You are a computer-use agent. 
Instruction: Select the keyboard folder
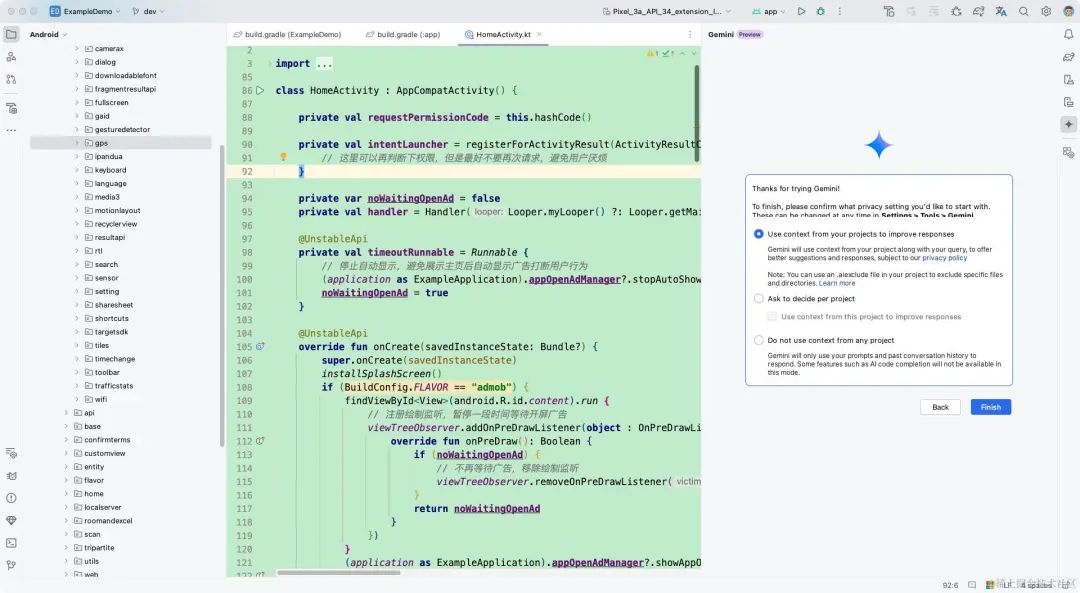click(110, 170)
